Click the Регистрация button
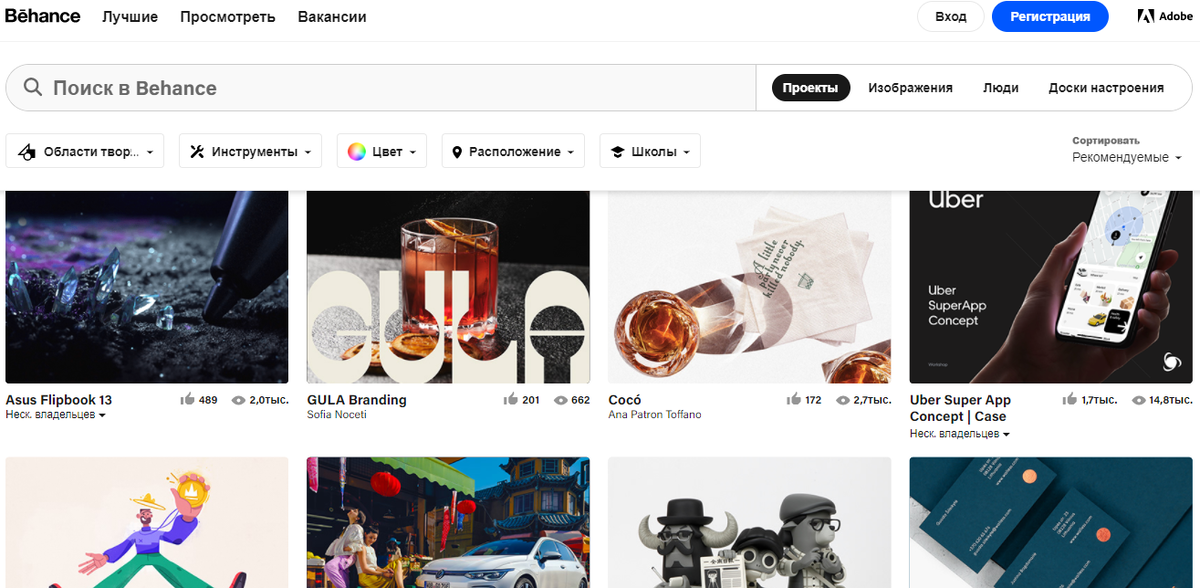The width and height of the screenshot is (1200, 588). [x=1050, y=16]
